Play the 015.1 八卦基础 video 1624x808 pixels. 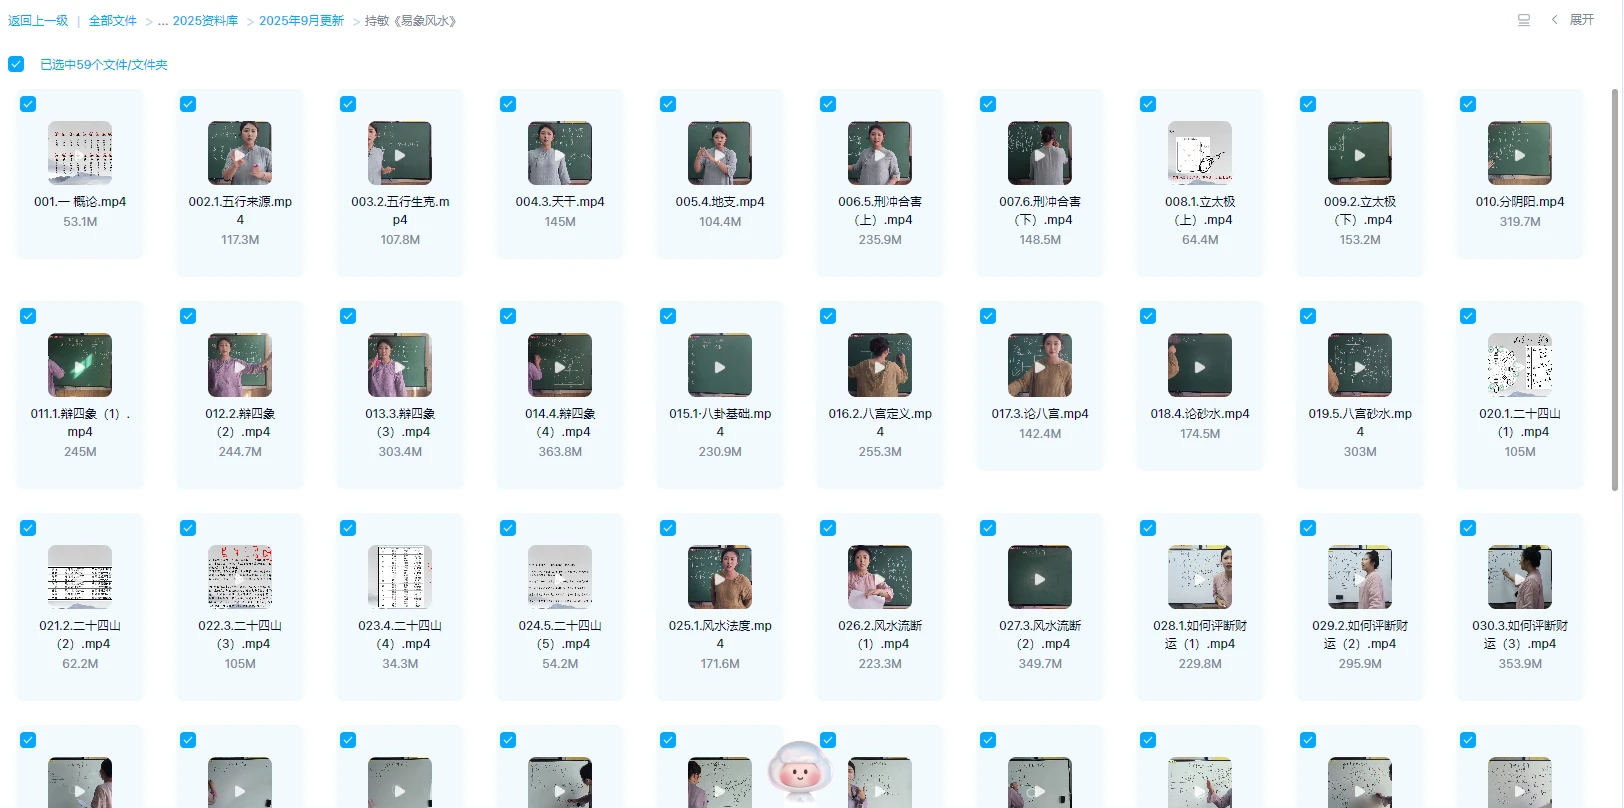720,366
